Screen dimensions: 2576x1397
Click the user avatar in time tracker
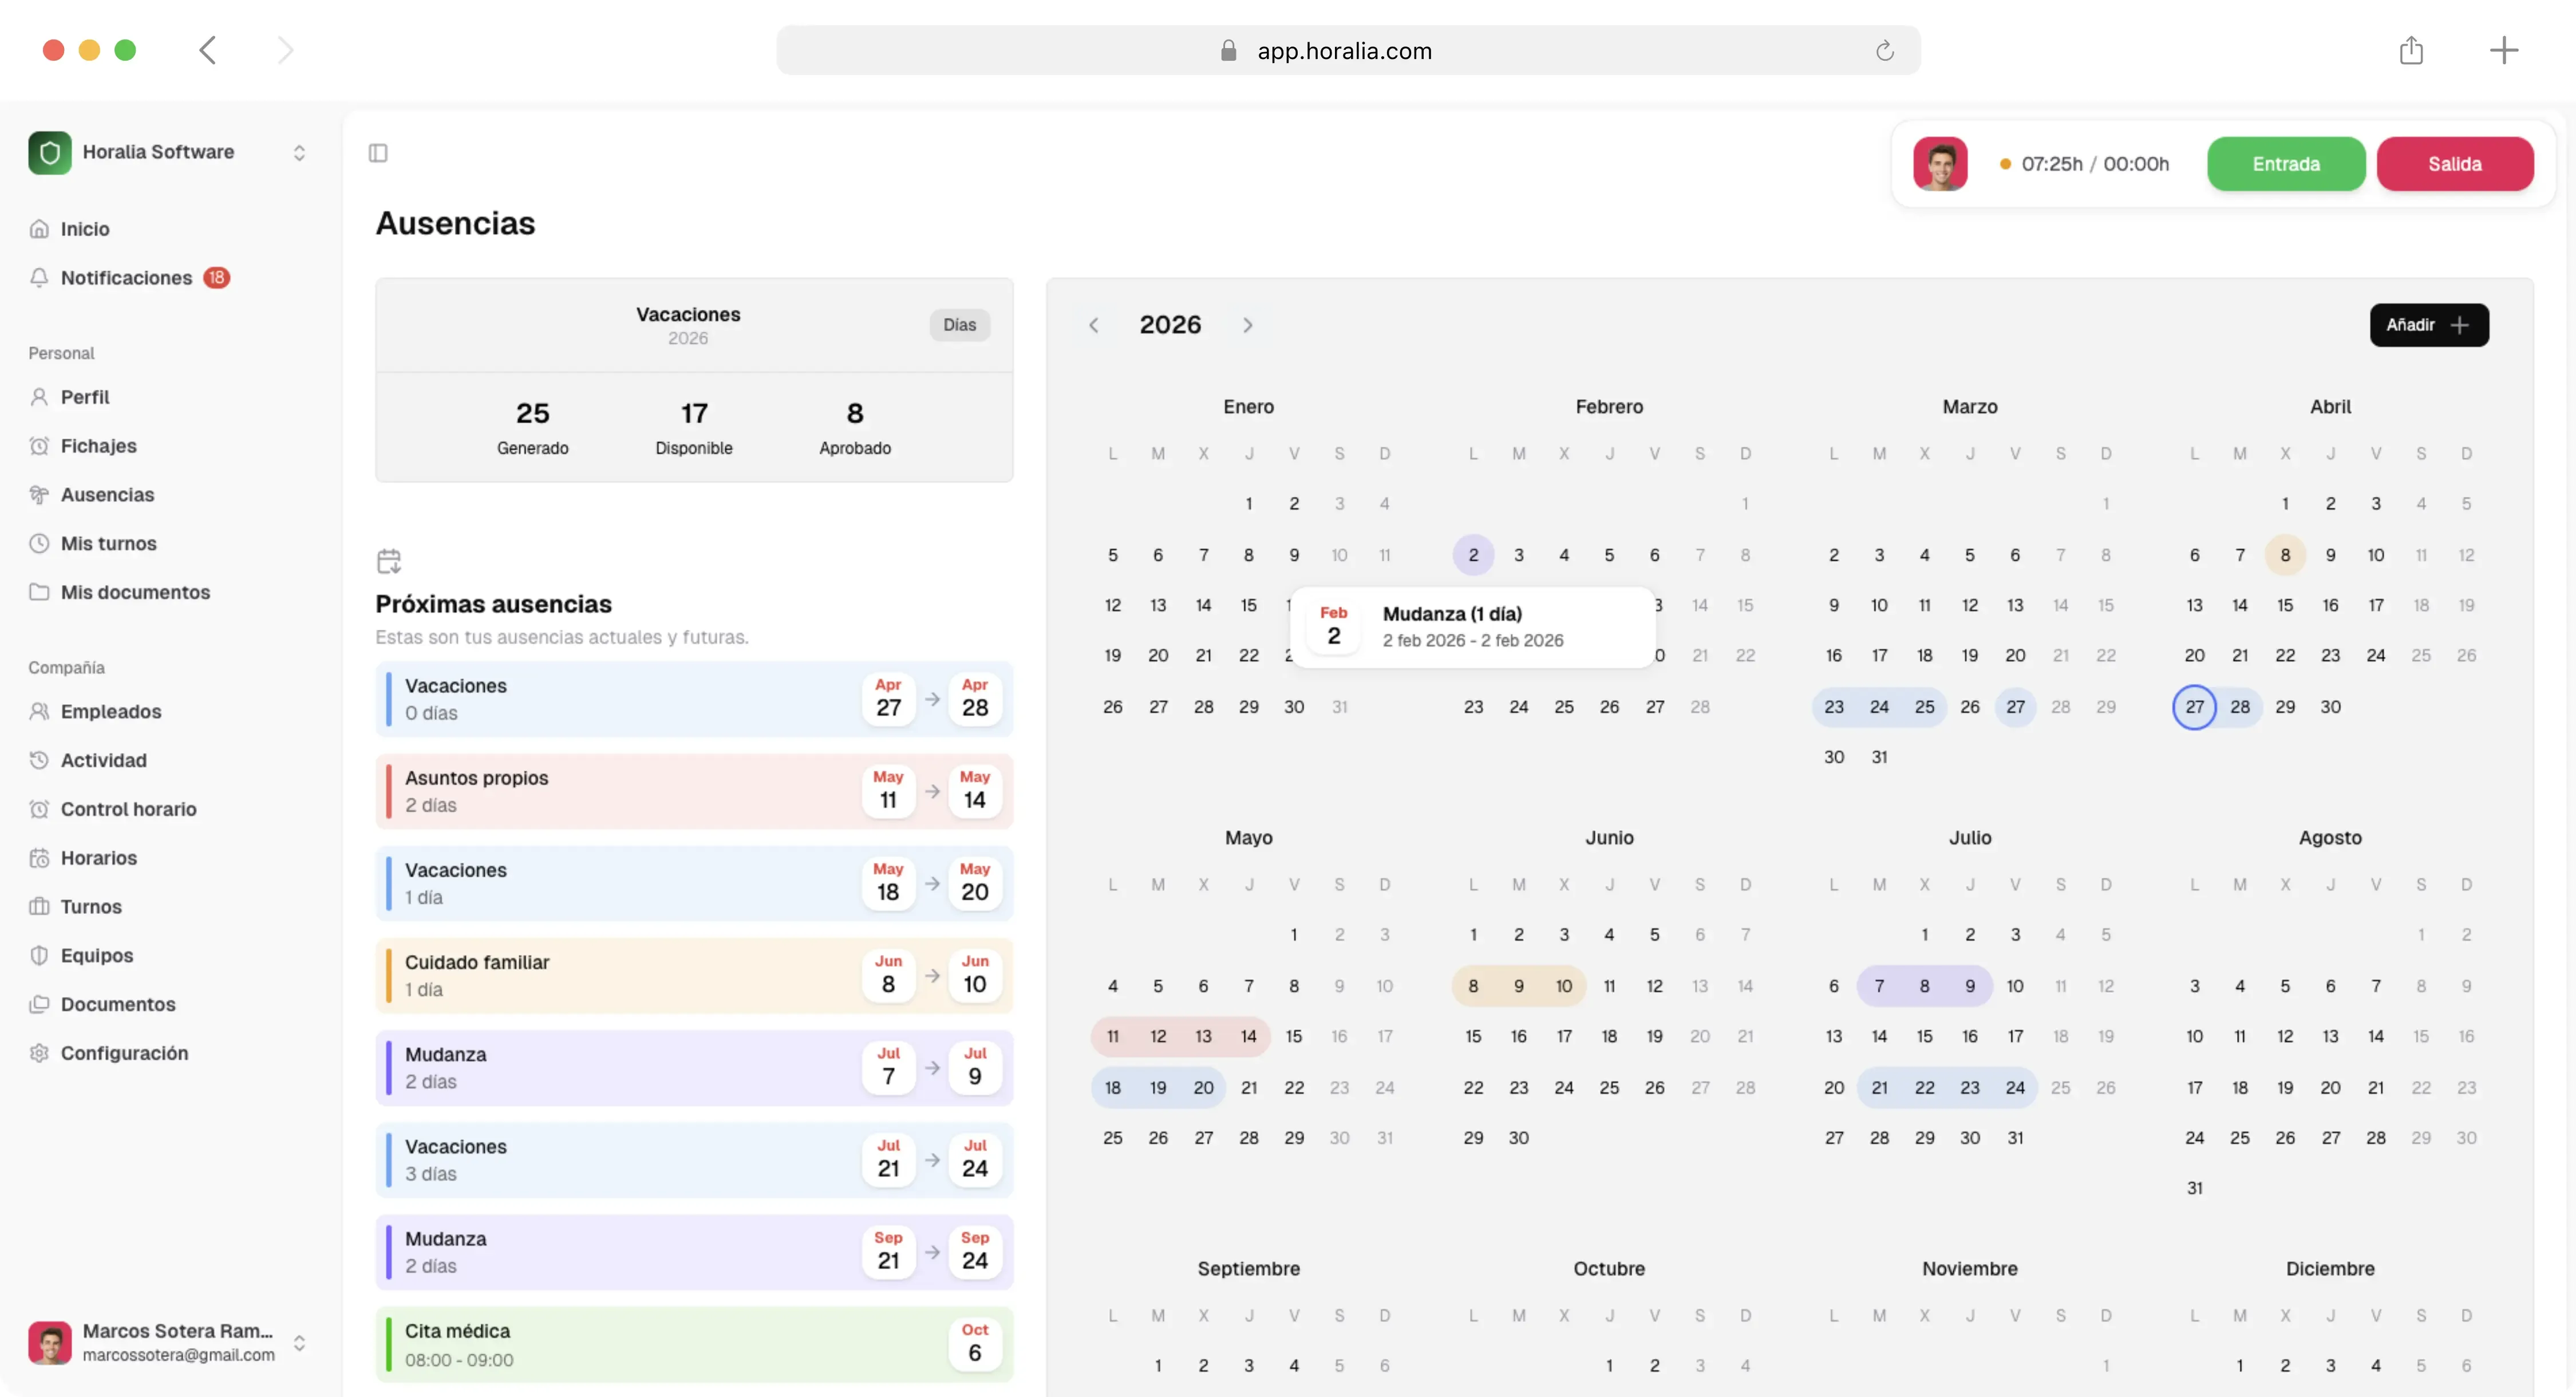coord(1940,164)
